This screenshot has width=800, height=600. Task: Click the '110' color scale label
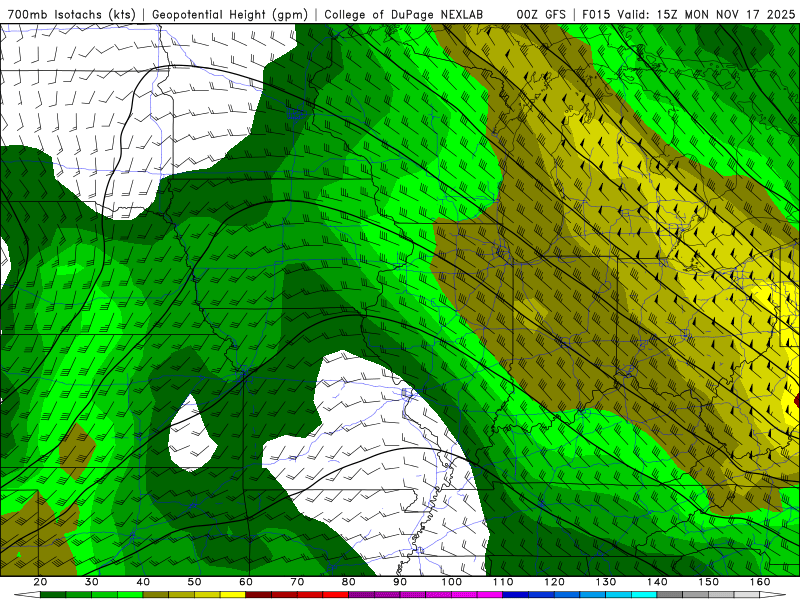(503, 582)
